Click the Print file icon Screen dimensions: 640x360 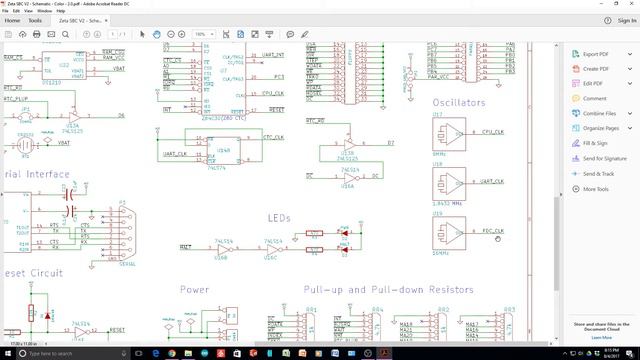click(x=37, y=34)
